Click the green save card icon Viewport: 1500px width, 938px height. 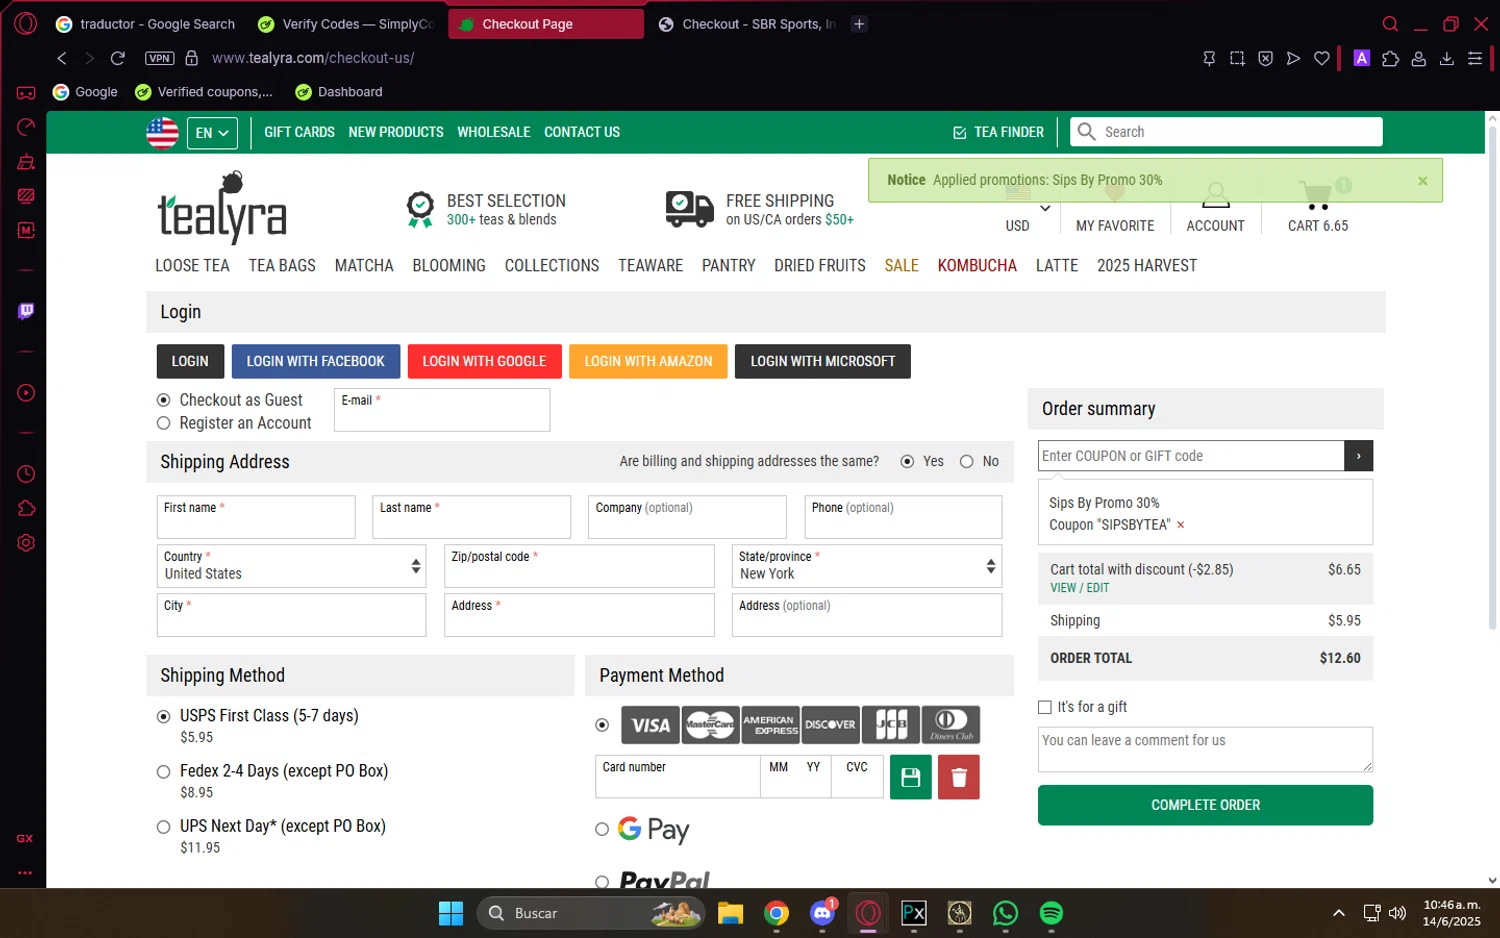(910, 777)
